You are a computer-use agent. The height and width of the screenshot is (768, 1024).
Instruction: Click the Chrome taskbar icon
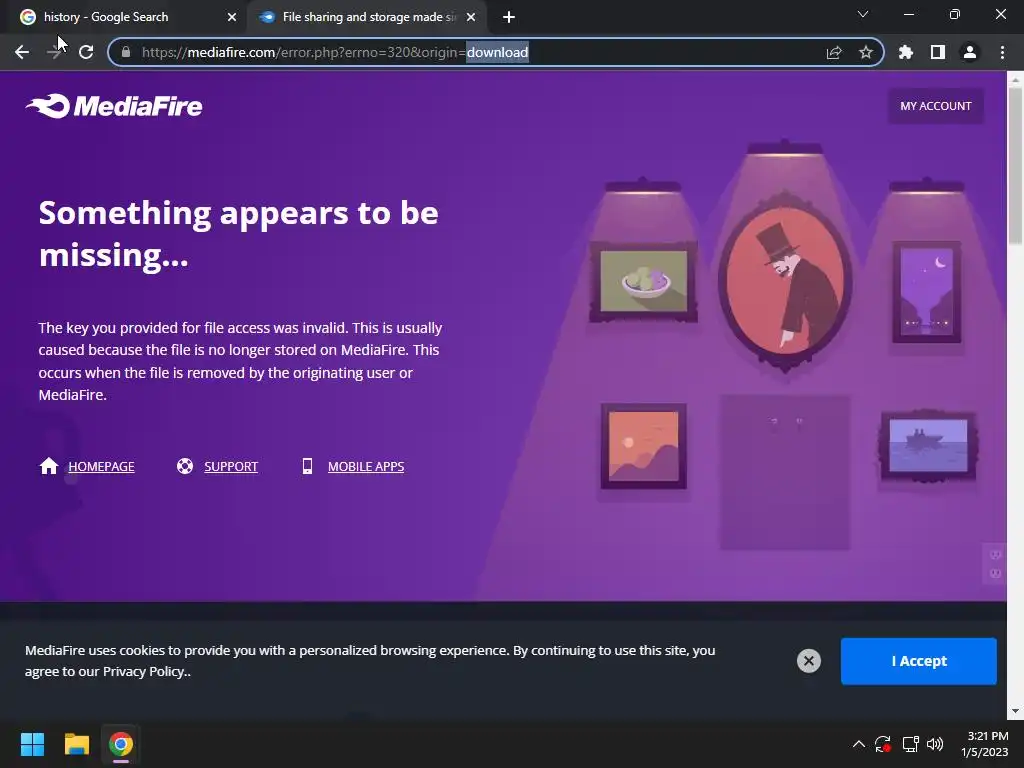(x=121, y=744)
